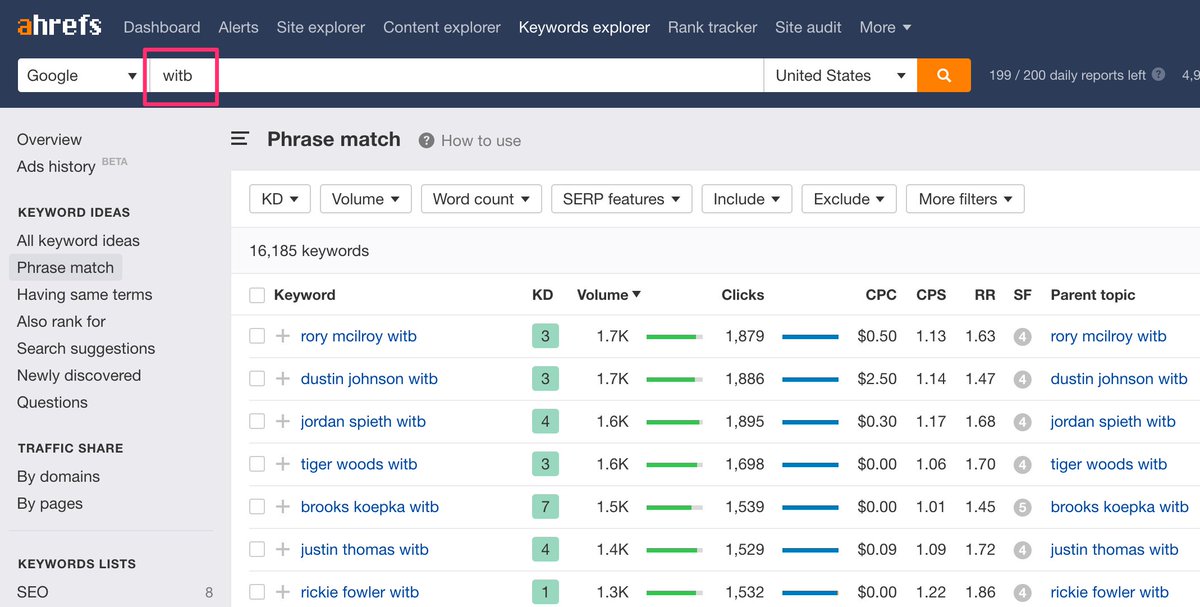
Task: Click KD badge 3 for rory mcilroy witb
Action: pos(545,336)
